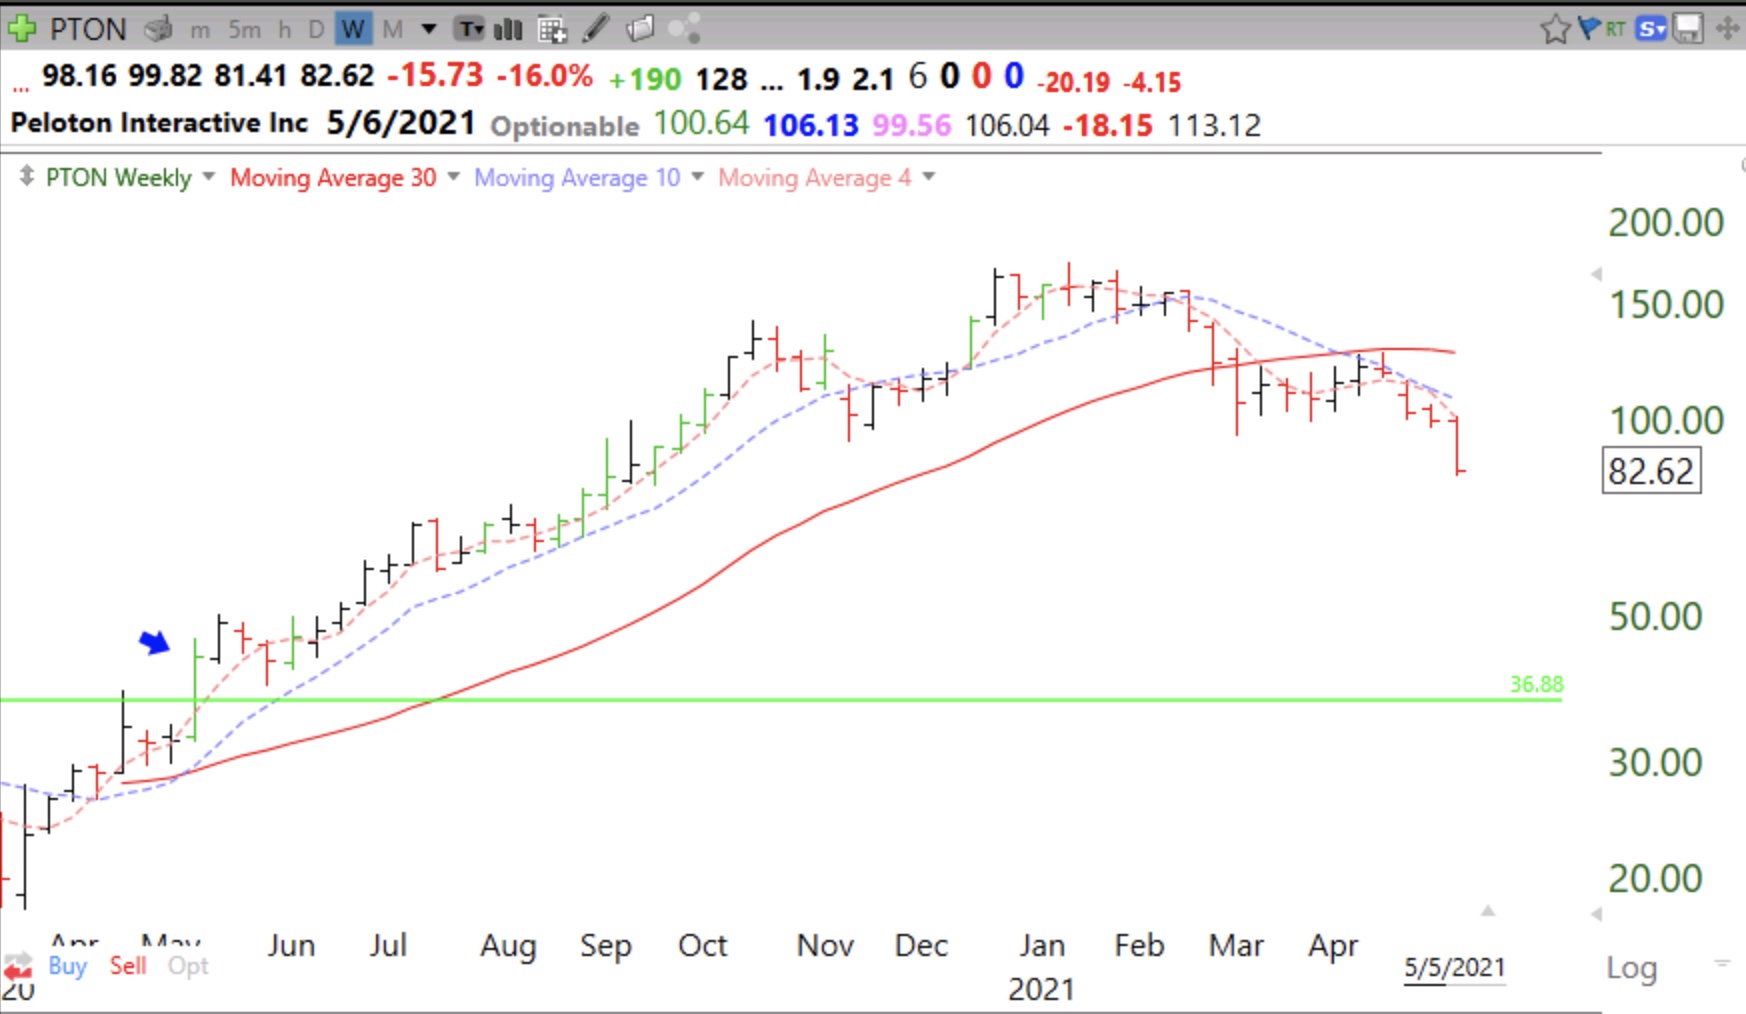Click the 50.00 price scale label

(x=1655, y=616)
